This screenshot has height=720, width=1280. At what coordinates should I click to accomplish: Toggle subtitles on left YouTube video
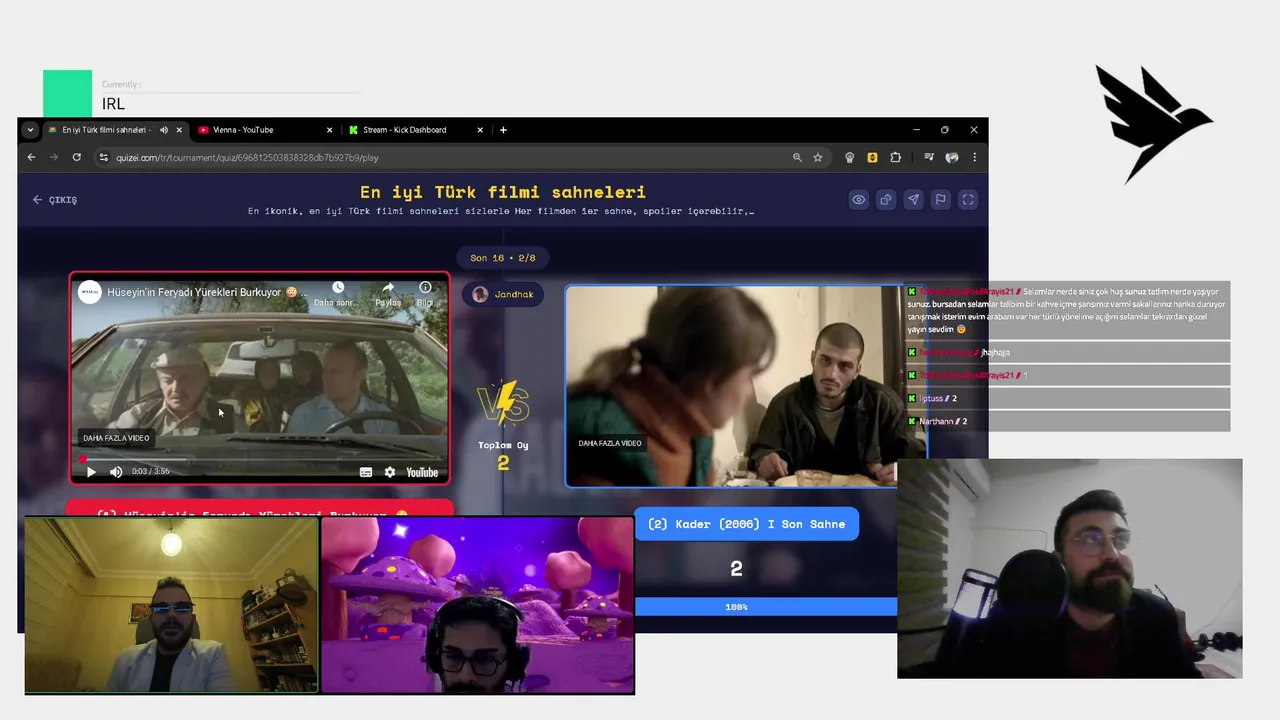click(366, 472)
